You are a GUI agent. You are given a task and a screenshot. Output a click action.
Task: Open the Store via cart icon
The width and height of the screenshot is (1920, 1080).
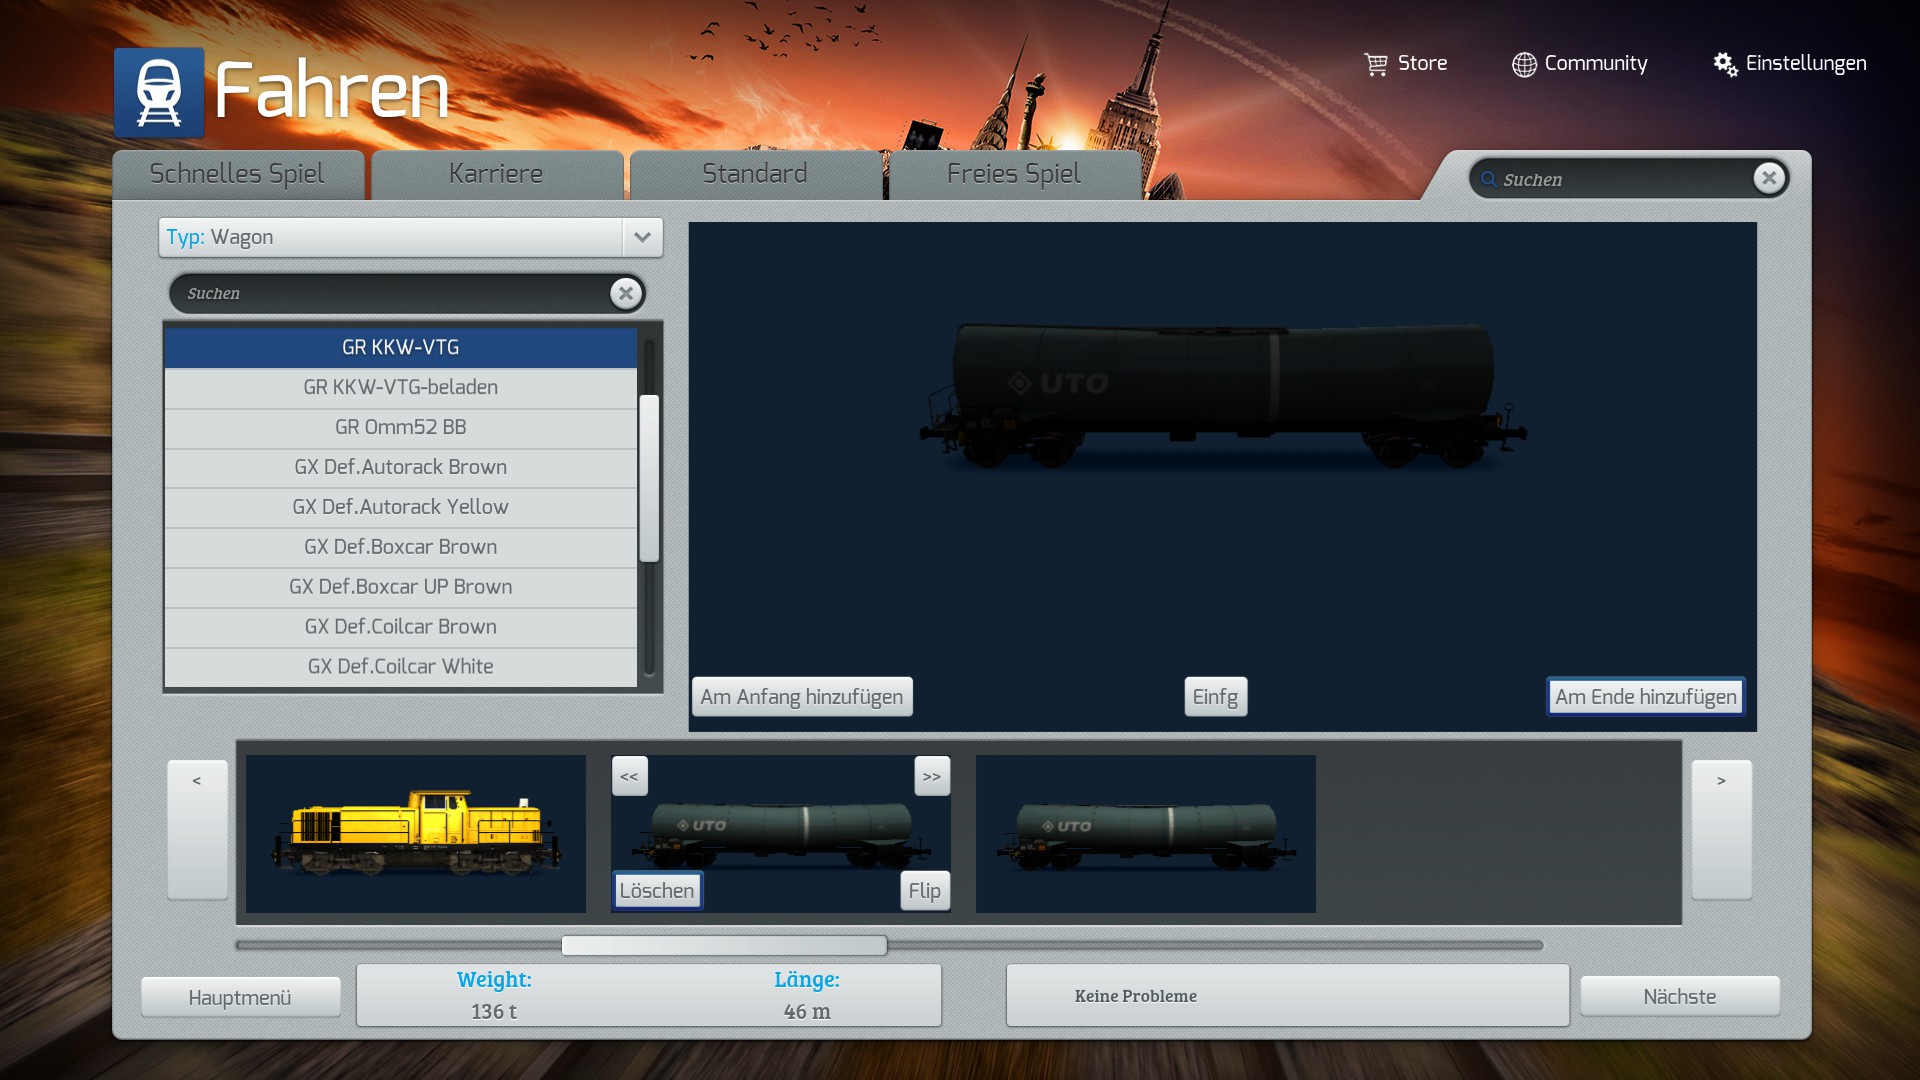[x=1376, y=64]
